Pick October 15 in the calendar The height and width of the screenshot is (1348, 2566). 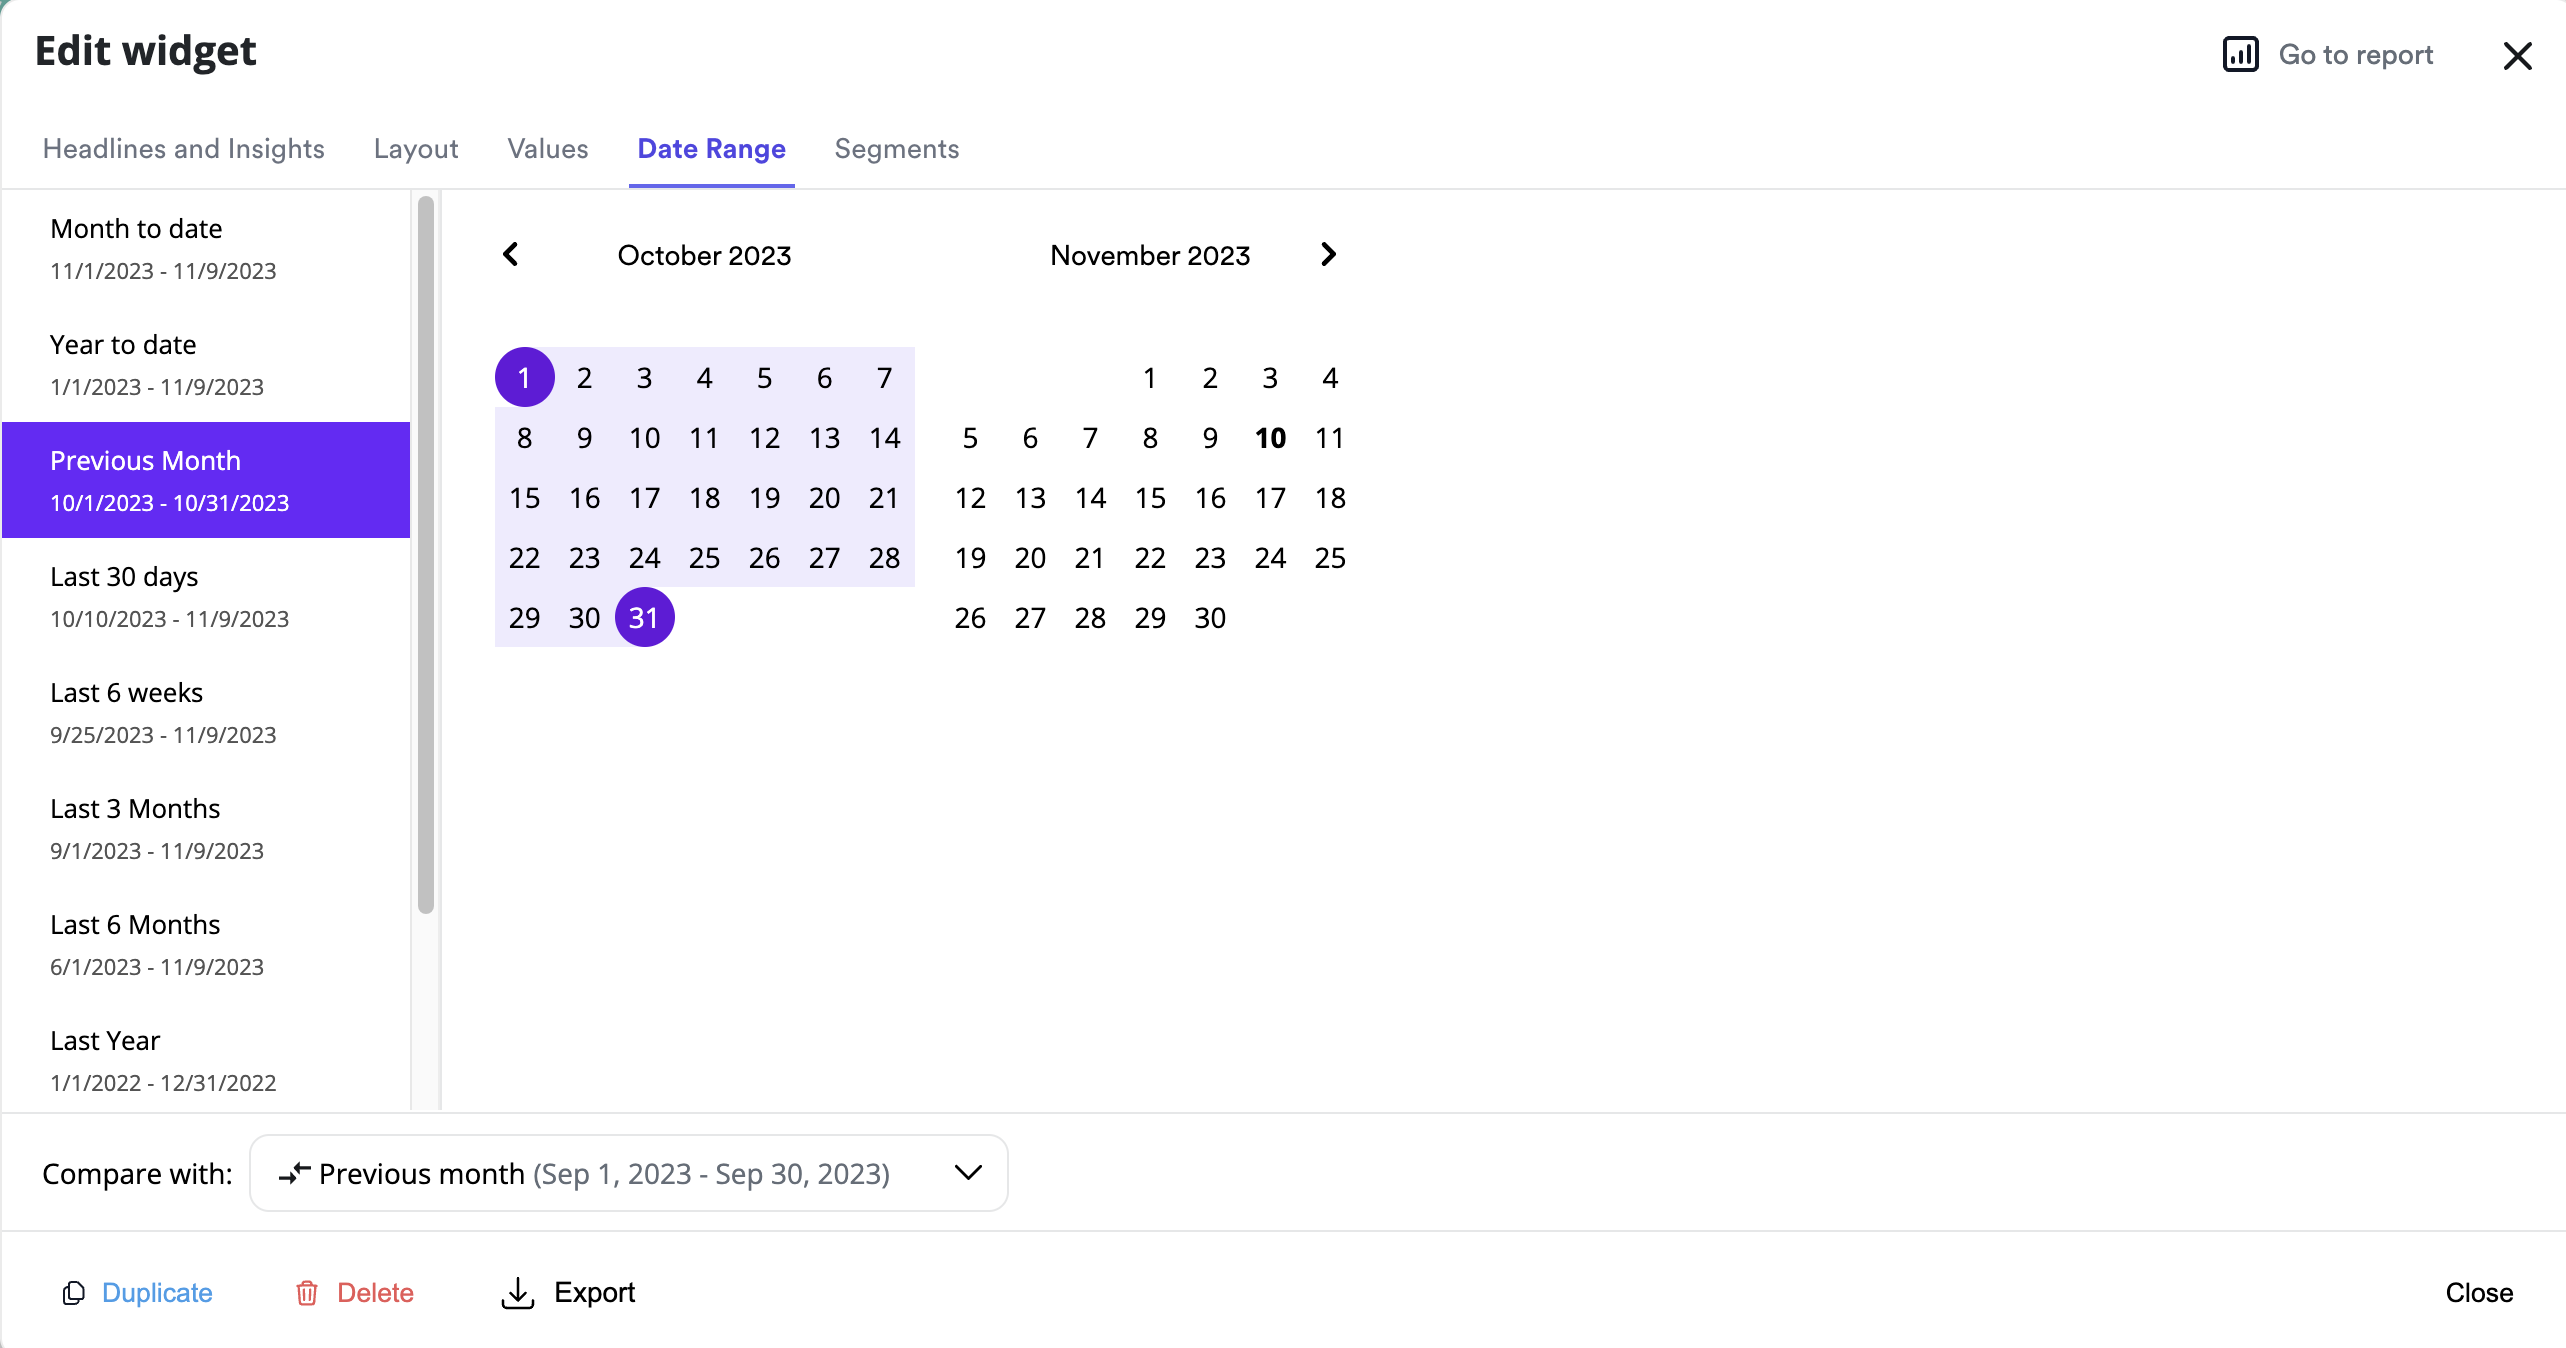click(524, 498)
